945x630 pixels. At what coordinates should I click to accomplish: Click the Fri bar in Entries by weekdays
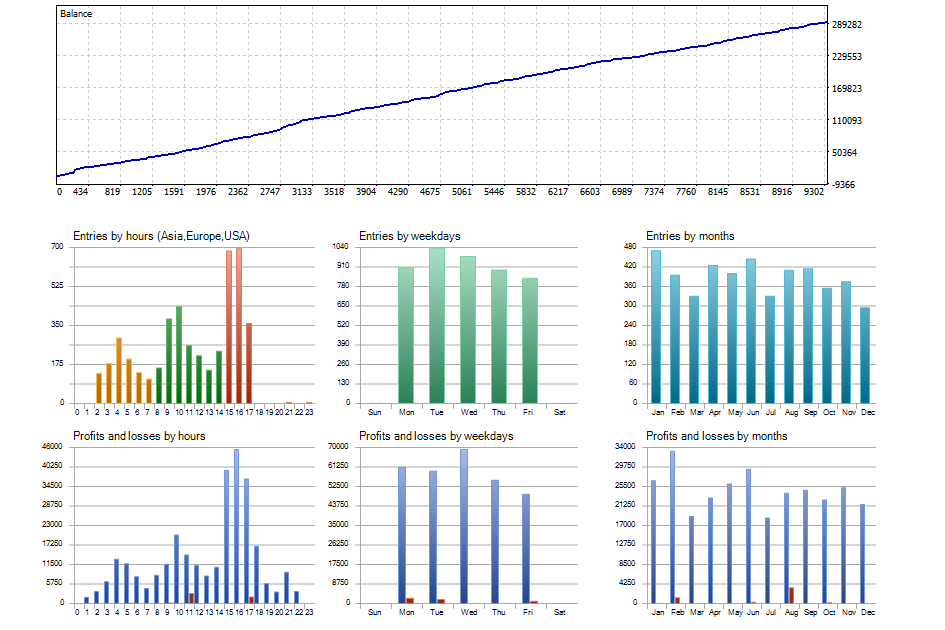(530, 341)
